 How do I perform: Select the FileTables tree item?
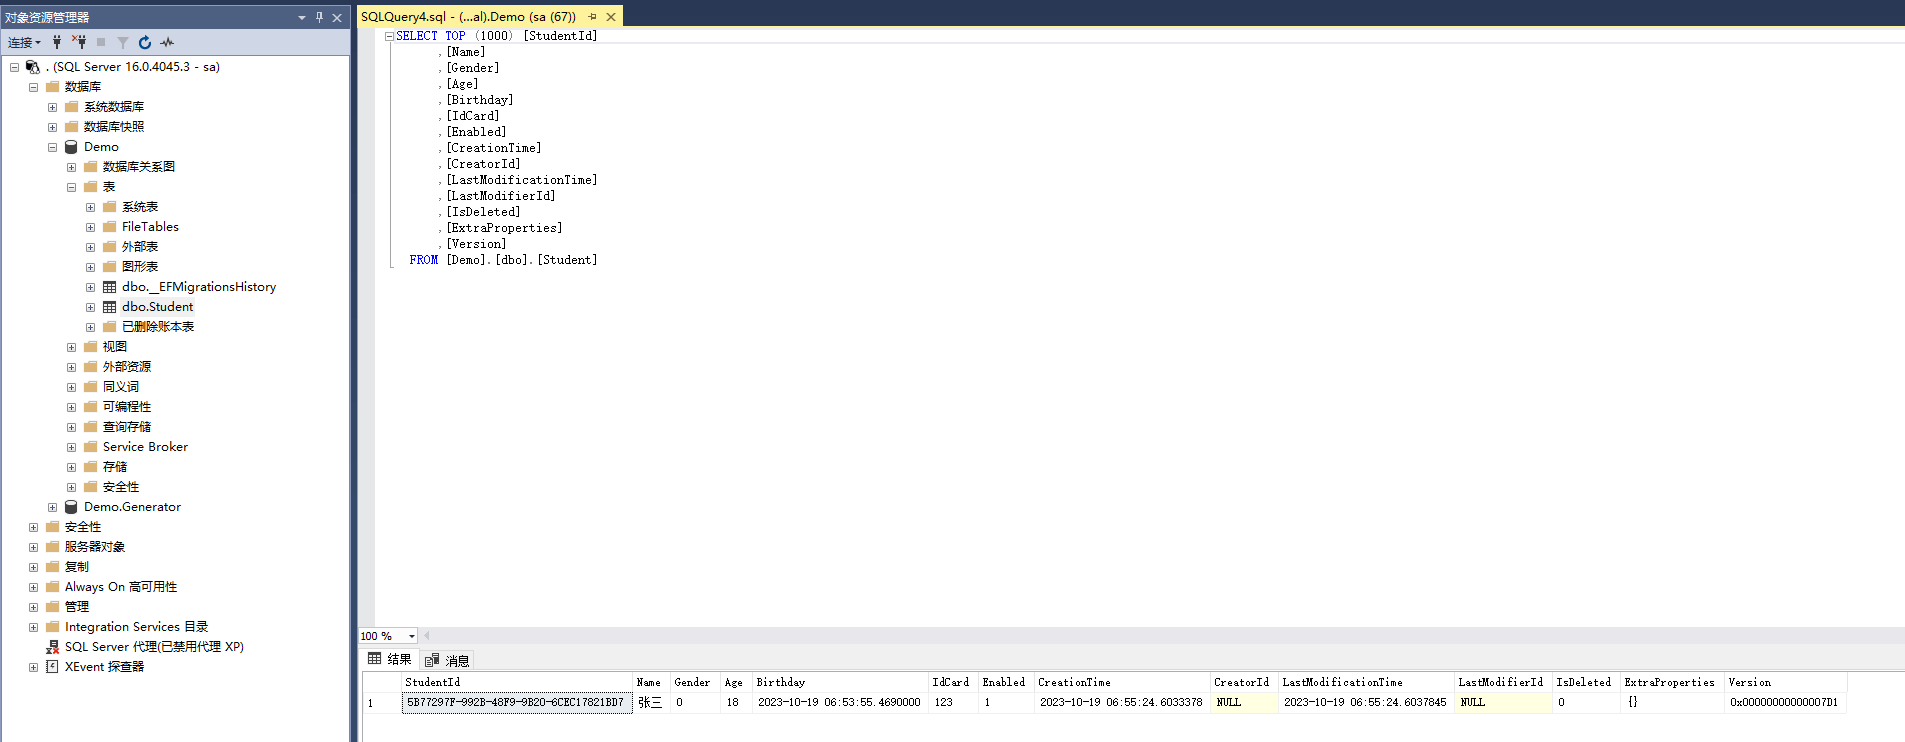pyautogui.click(x=150, y=227)
